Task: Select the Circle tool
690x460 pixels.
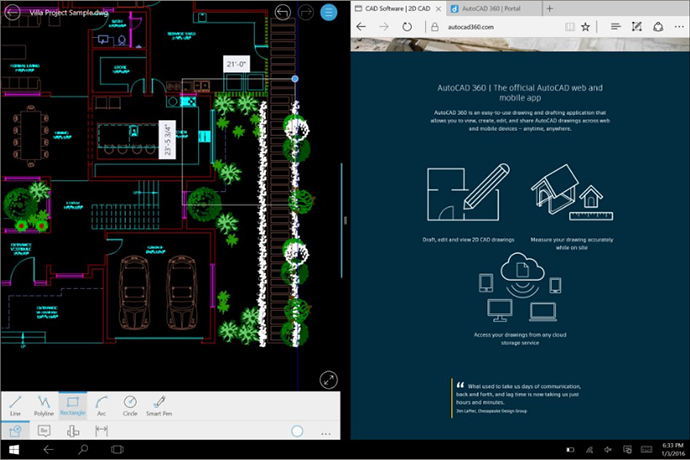Action: tap(130, 404)
